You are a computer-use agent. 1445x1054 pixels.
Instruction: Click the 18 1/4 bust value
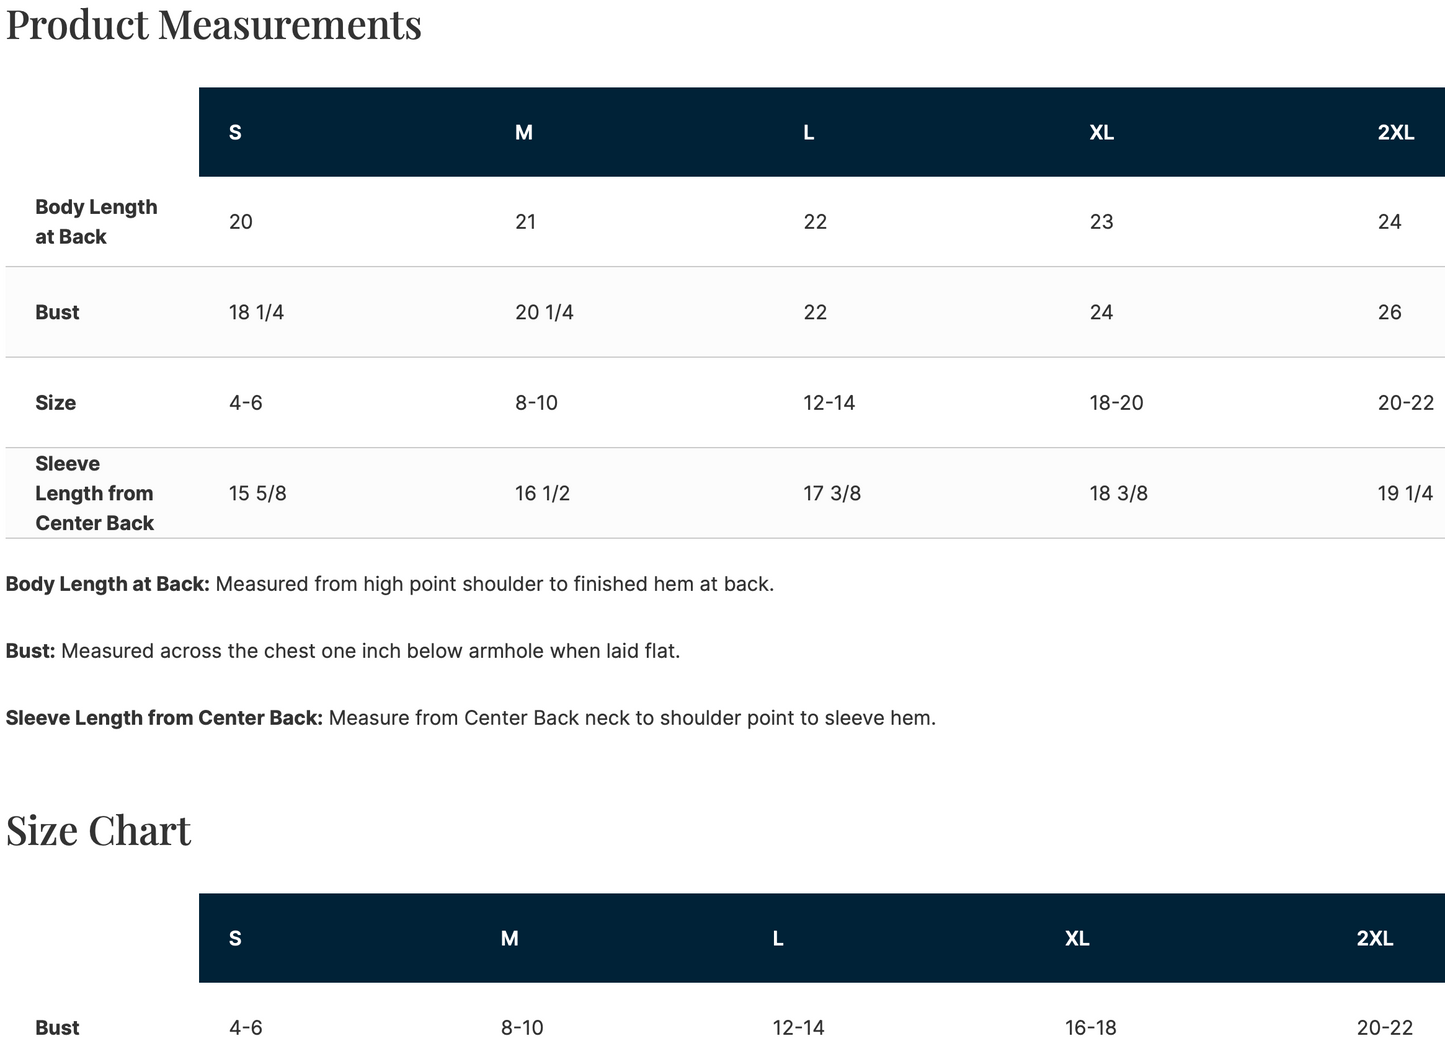pos(256,313)
